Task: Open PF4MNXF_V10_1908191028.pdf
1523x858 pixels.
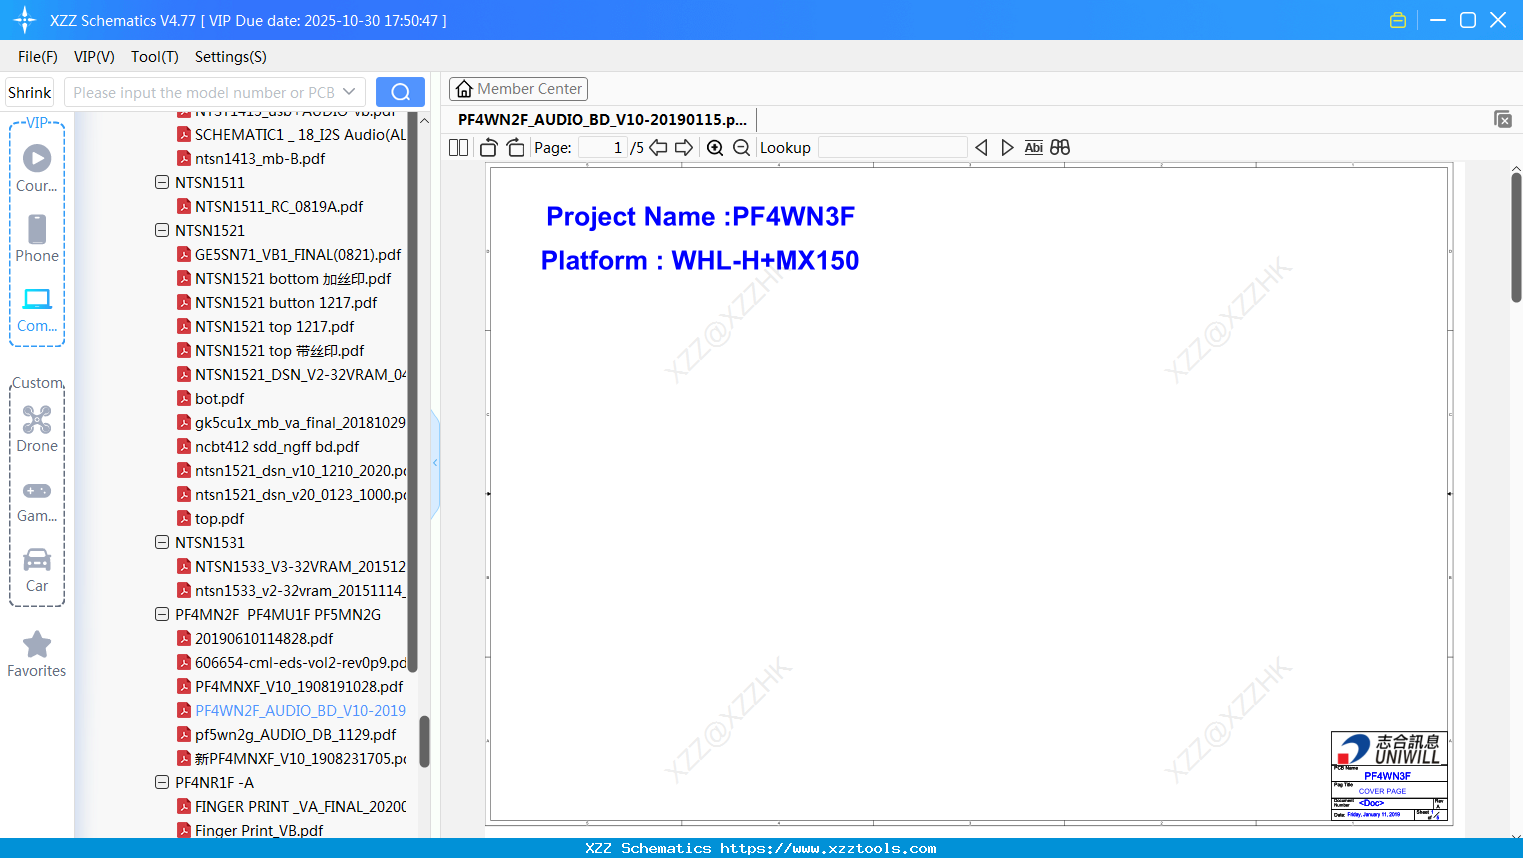Action: coord(299,686)
